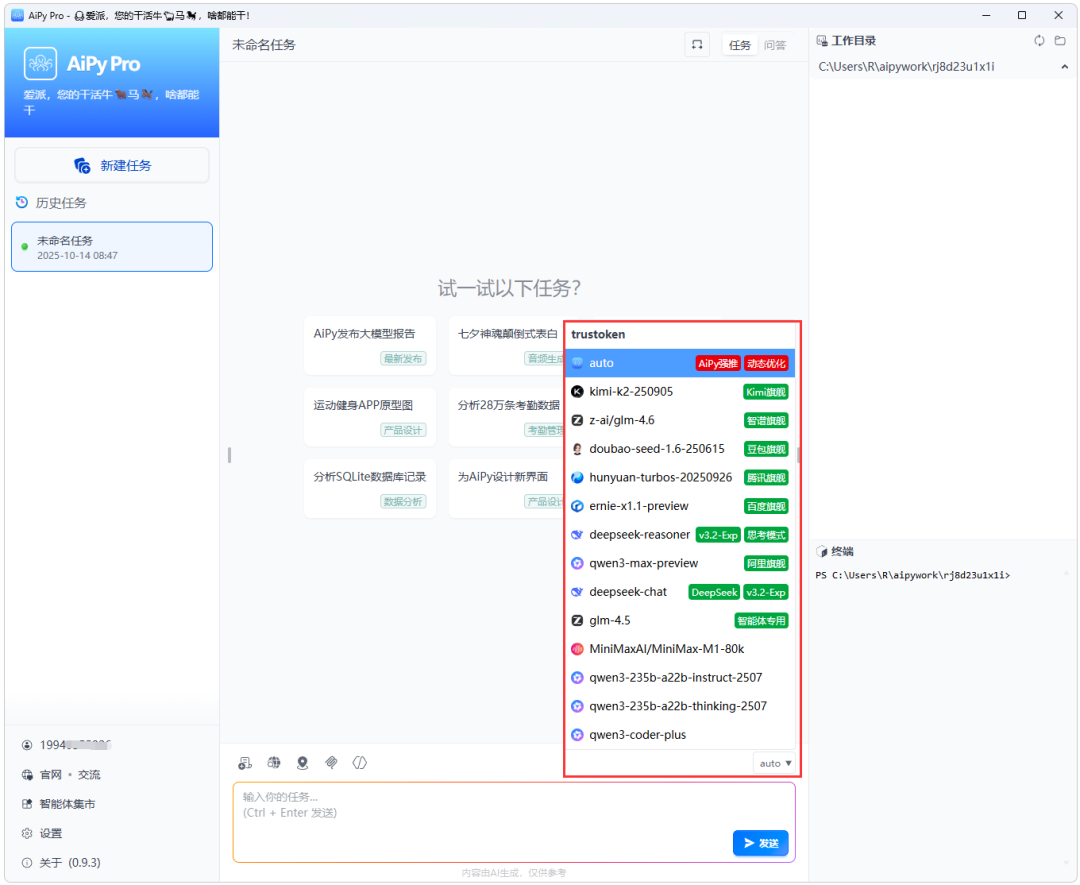Click the location pin icon
1080x885 pixels.
[x=302, y=762]
